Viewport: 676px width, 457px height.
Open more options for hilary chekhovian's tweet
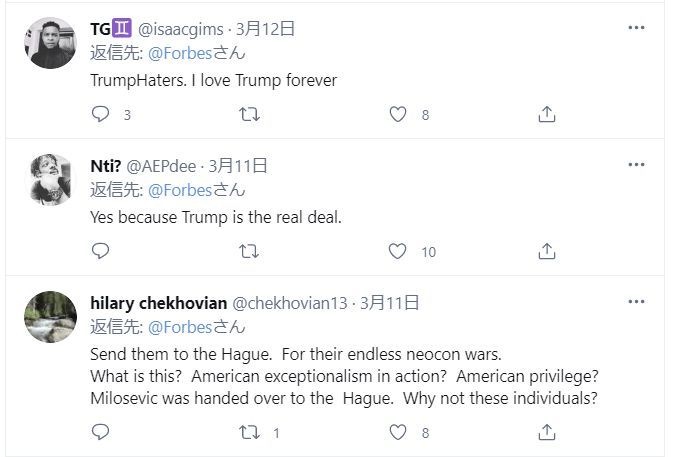(636, 302)
